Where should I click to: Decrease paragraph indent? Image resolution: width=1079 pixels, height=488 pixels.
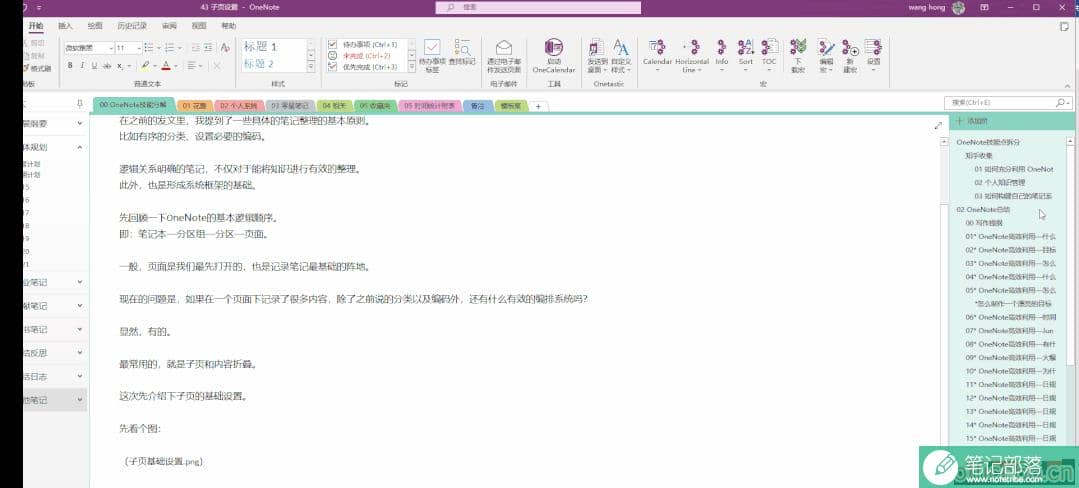click(x=195, y=47)
